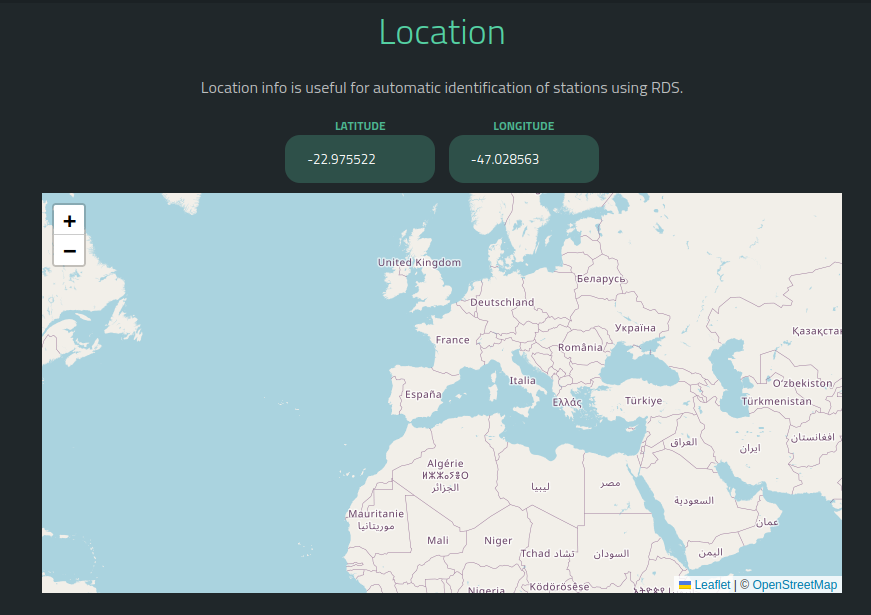Click Türkiye on the map
Viewport: 871px width, 615px height.
click(x=643, y=401)
